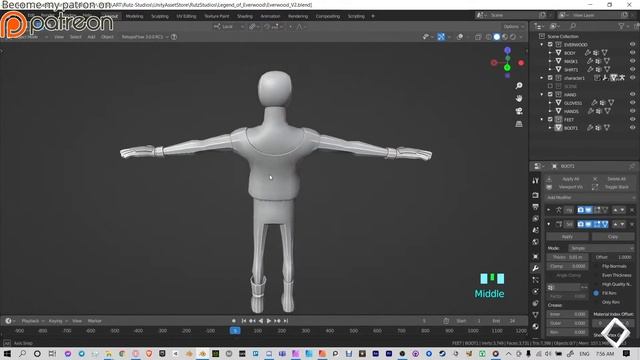The image size is (640, 360).
Task: Open the Add Modifier dropdown
Action: point(591,198)
